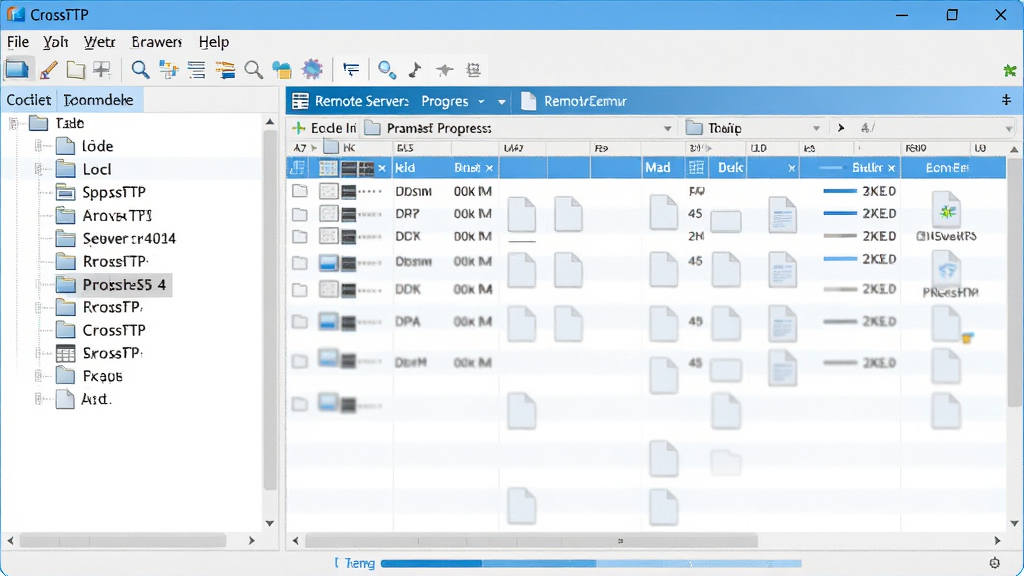This screenshot has height=576, width=1024.
Task: Tick the checkbox in the DDK row
Action: [300, 289]
